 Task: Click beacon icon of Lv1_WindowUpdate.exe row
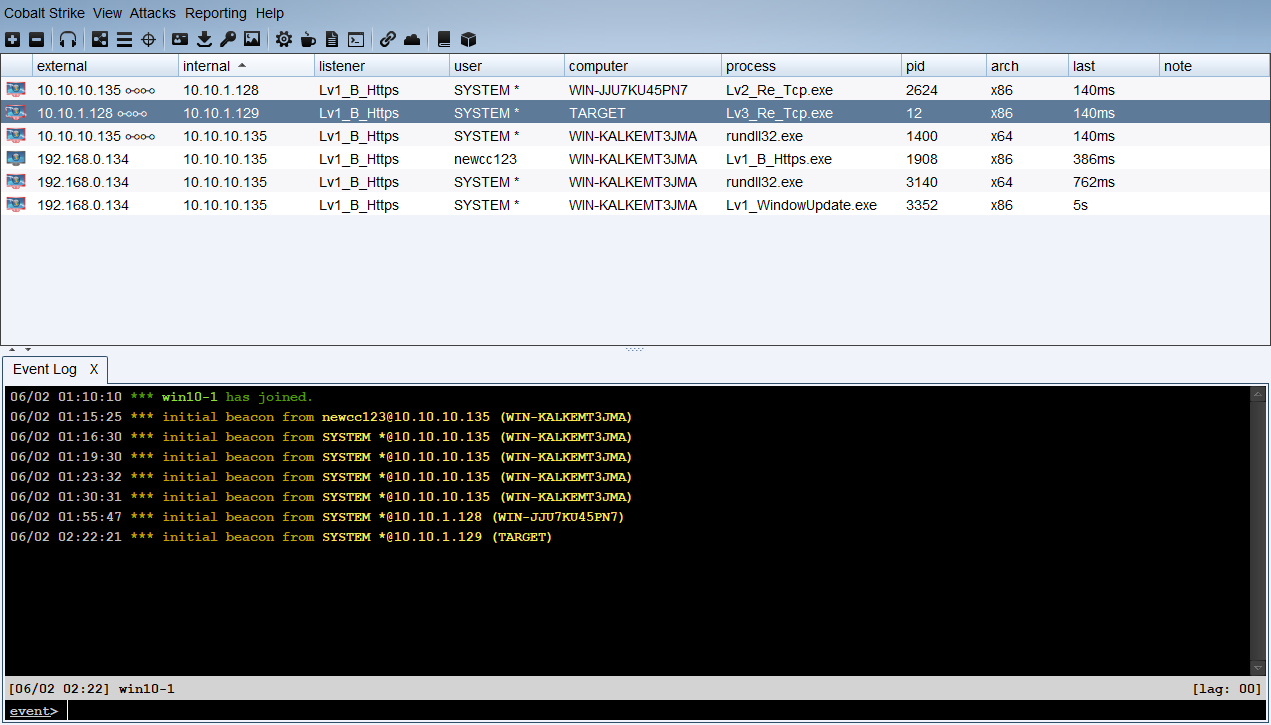(16, 205)
